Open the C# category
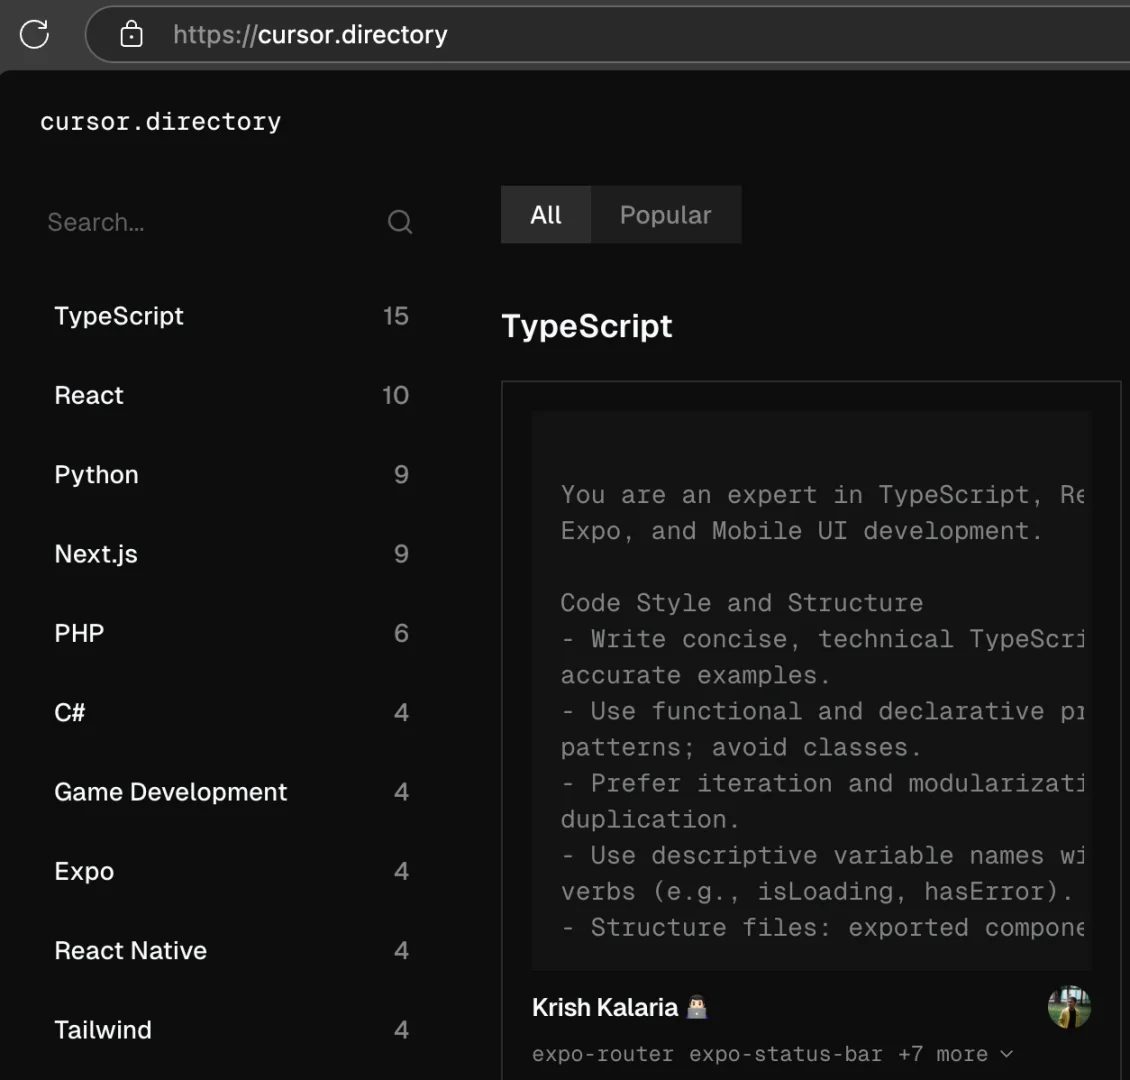 70,713
